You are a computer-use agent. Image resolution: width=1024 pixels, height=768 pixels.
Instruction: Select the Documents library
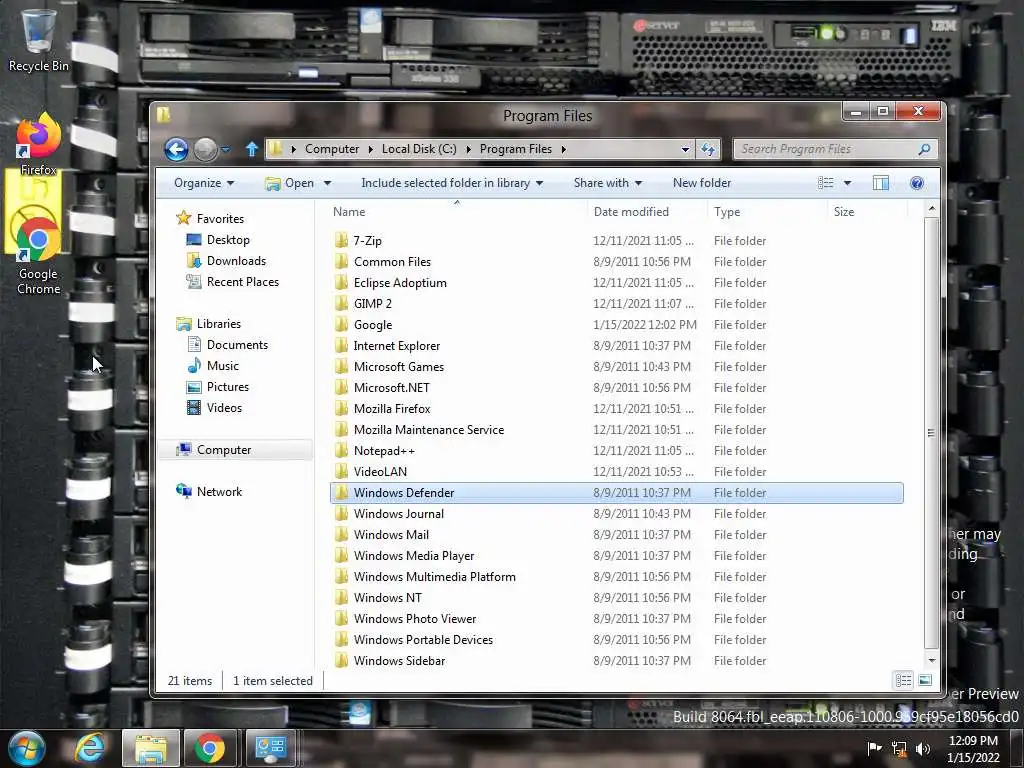pyautogui.click(x=237, y=345)
